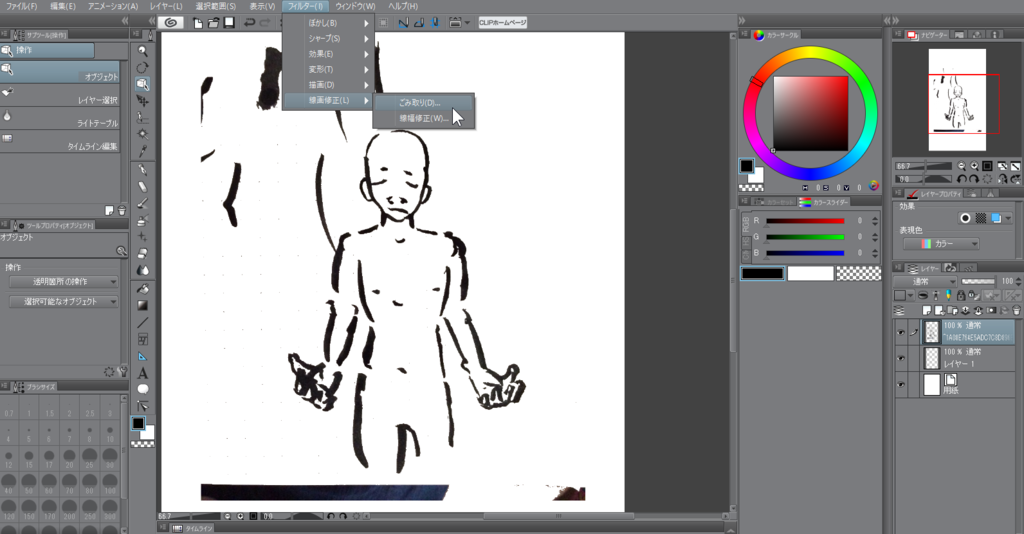Select the Operation object tool

[142, 84]
